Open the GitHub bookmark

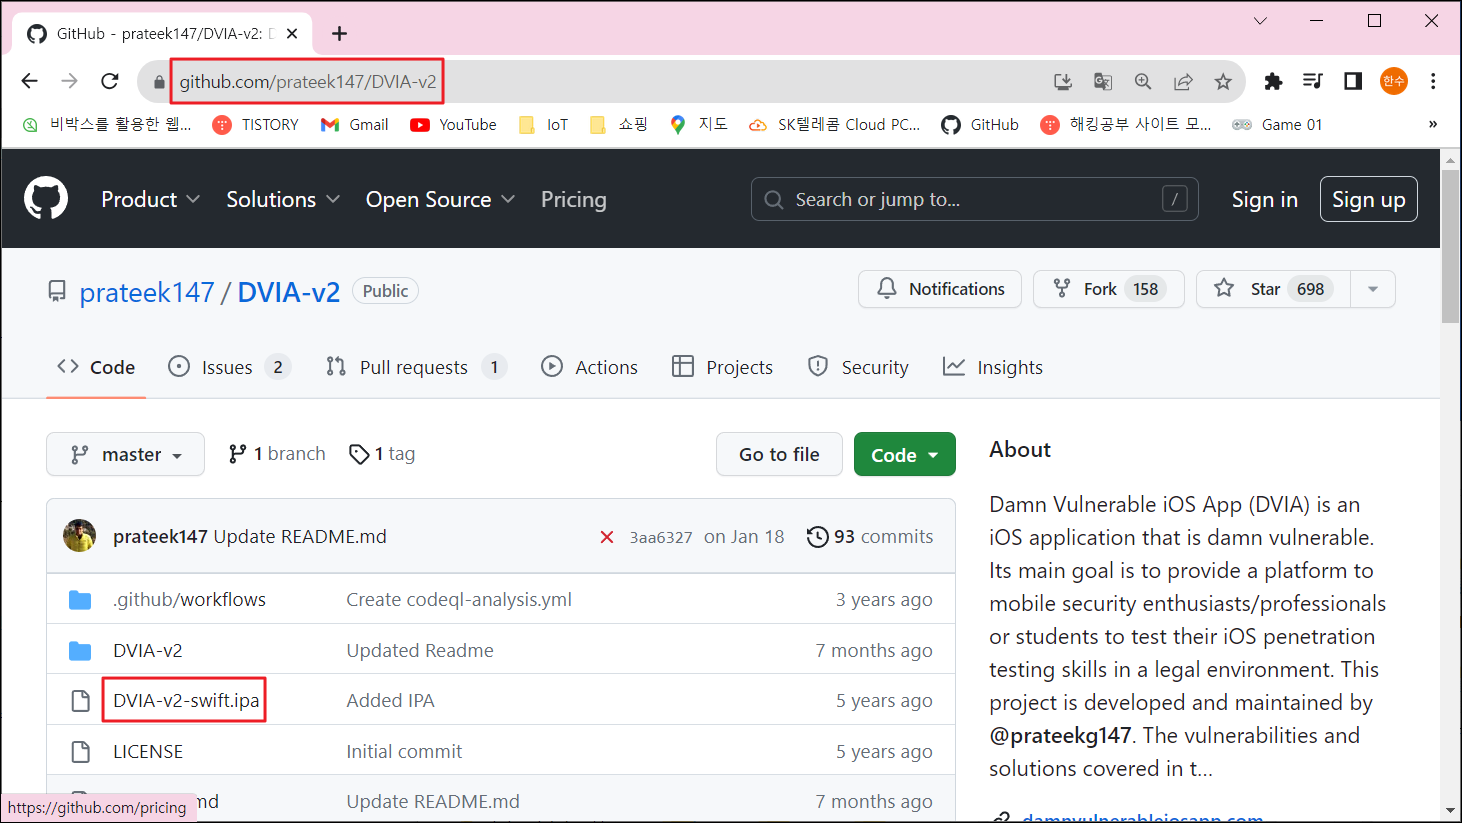point(980,124)
